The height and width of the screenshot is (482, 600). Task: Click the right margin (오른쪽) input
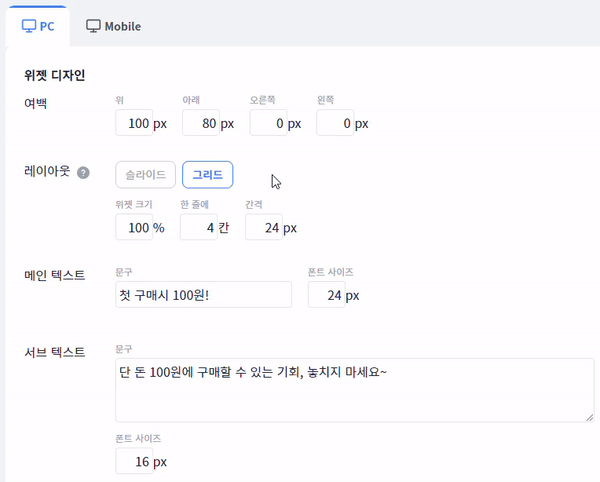(x=268, y=124)
